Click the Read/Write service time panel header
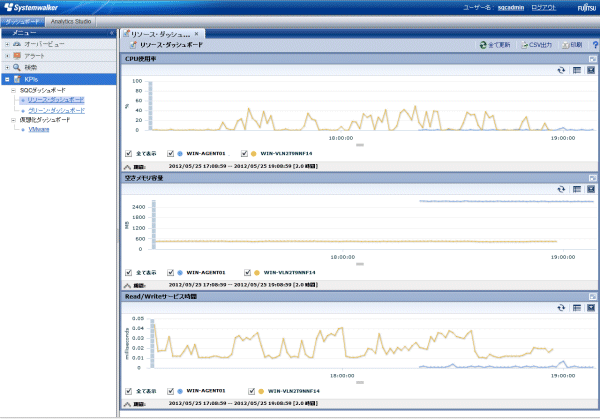The image size is (600, 419). (359, 297)
